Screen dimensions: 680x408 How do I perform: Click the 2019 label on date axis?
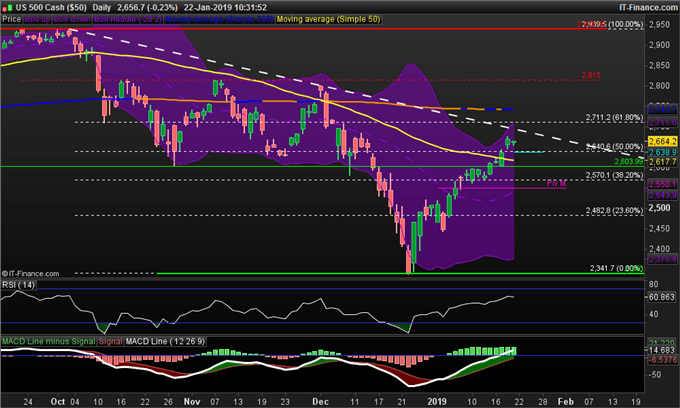437,401
